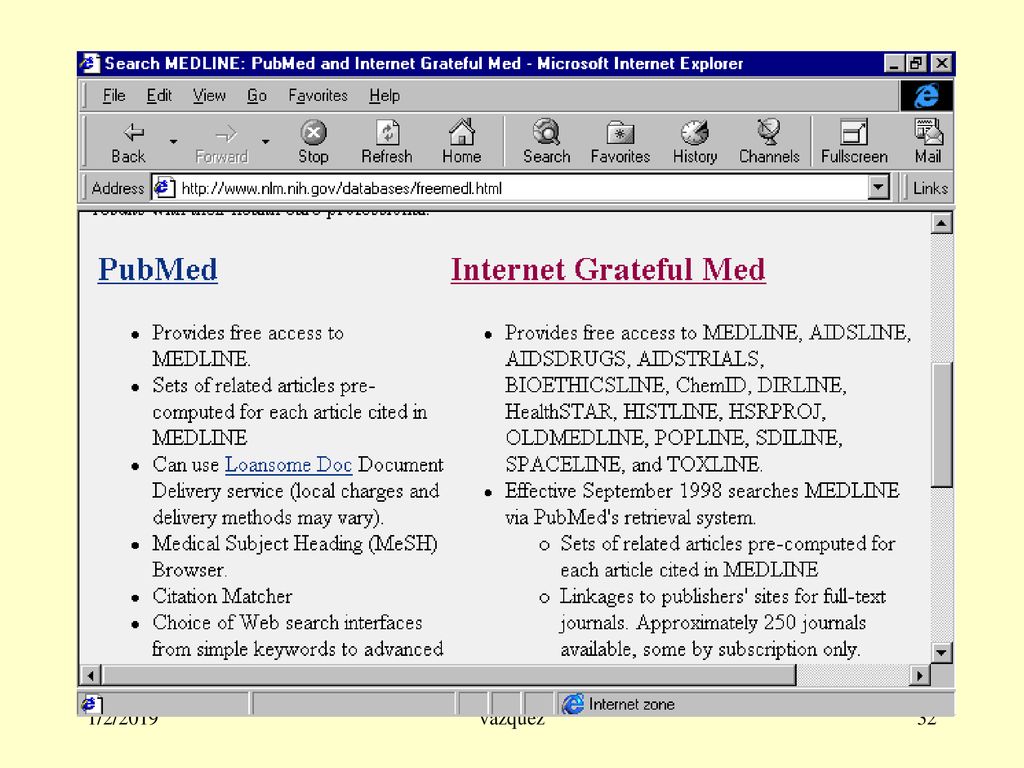Click the text "OLDMEDLINE, POPLINE, SDILINE,"

point(674,438)
